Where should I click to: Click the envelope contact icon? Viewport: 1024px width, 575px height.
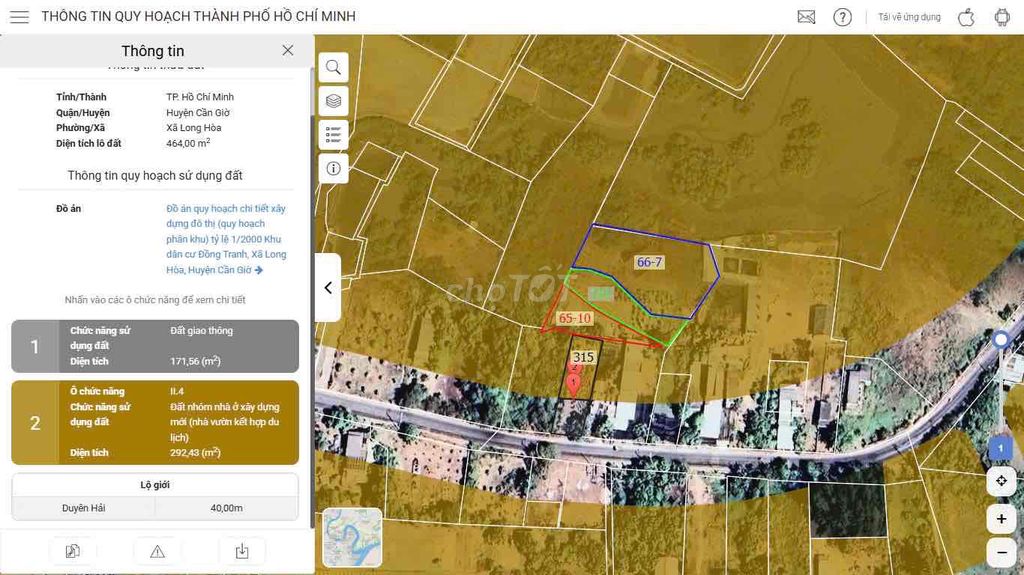[x=806, y=17]
